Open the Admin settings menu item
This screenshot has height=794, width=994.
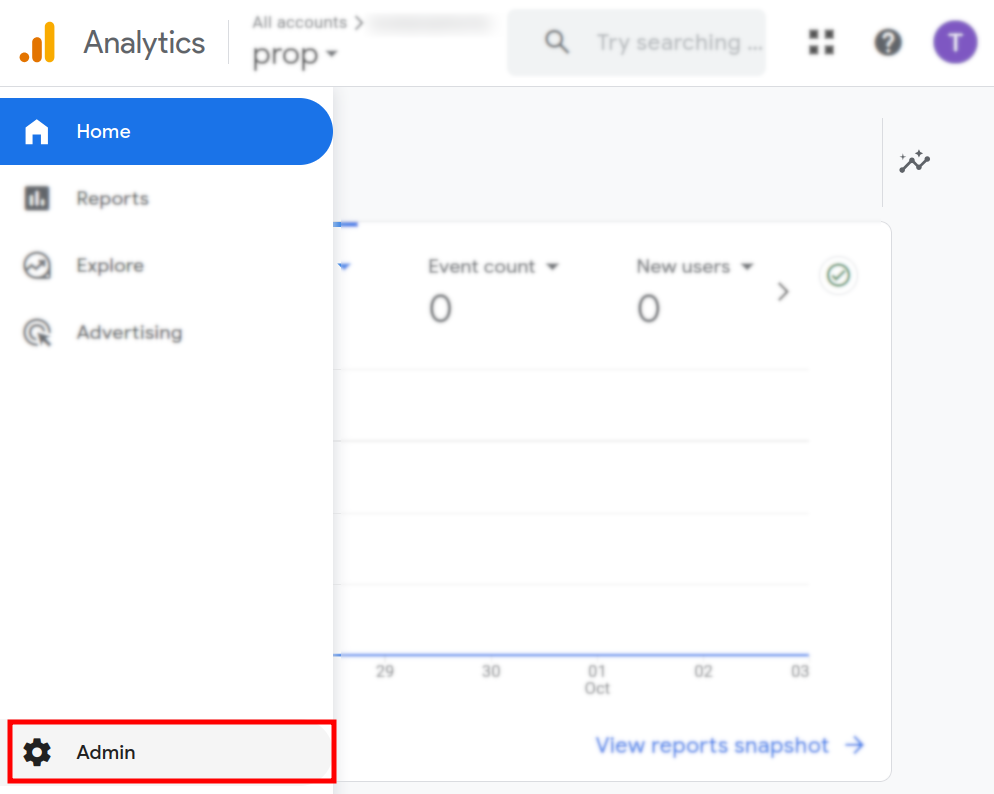pyautogui.click(x=106, y=752)
